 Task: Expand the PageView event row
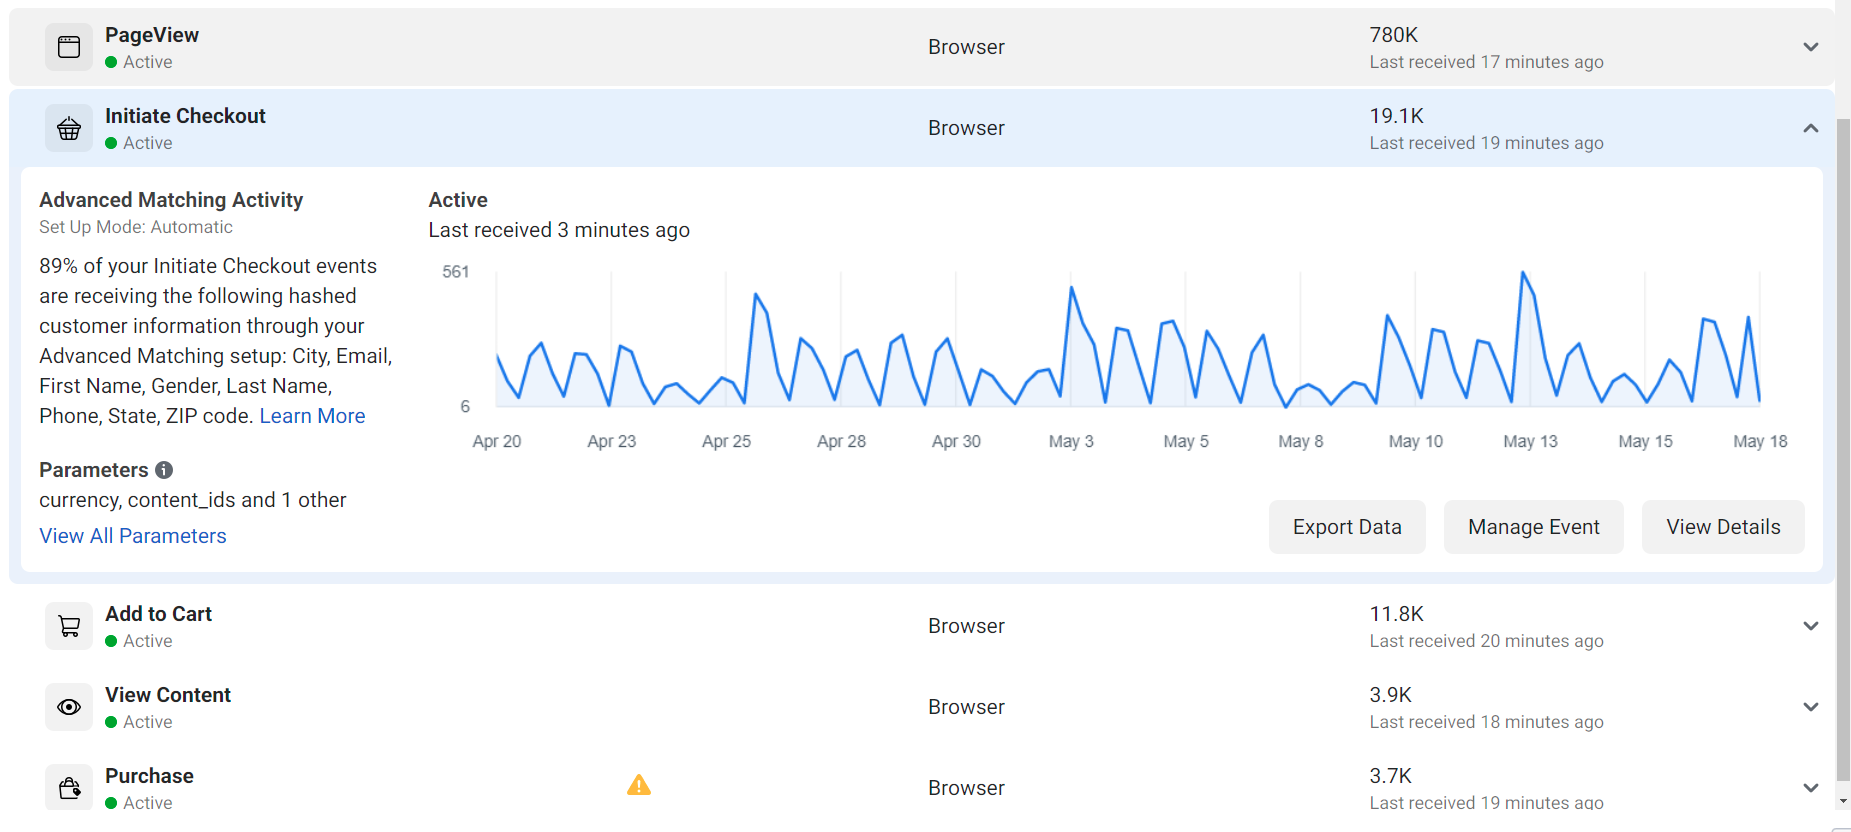(x=1810, y=47)
